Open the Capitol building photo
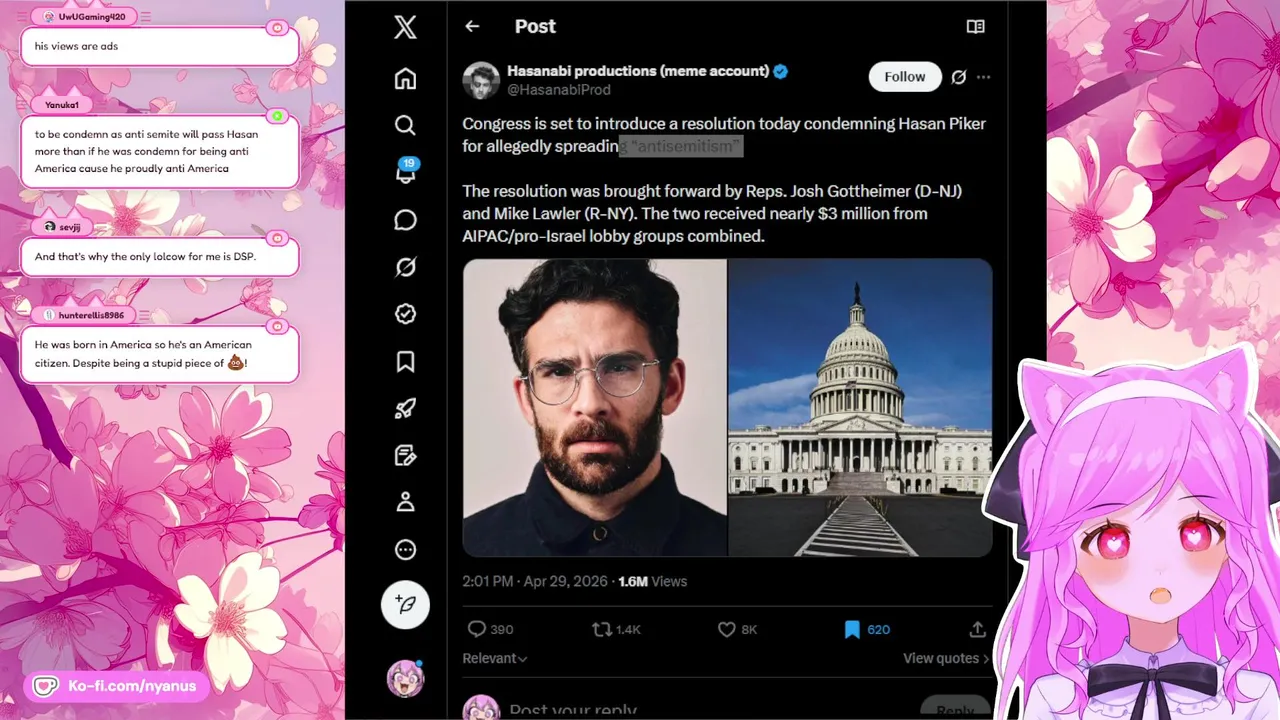 coord(861,407)
